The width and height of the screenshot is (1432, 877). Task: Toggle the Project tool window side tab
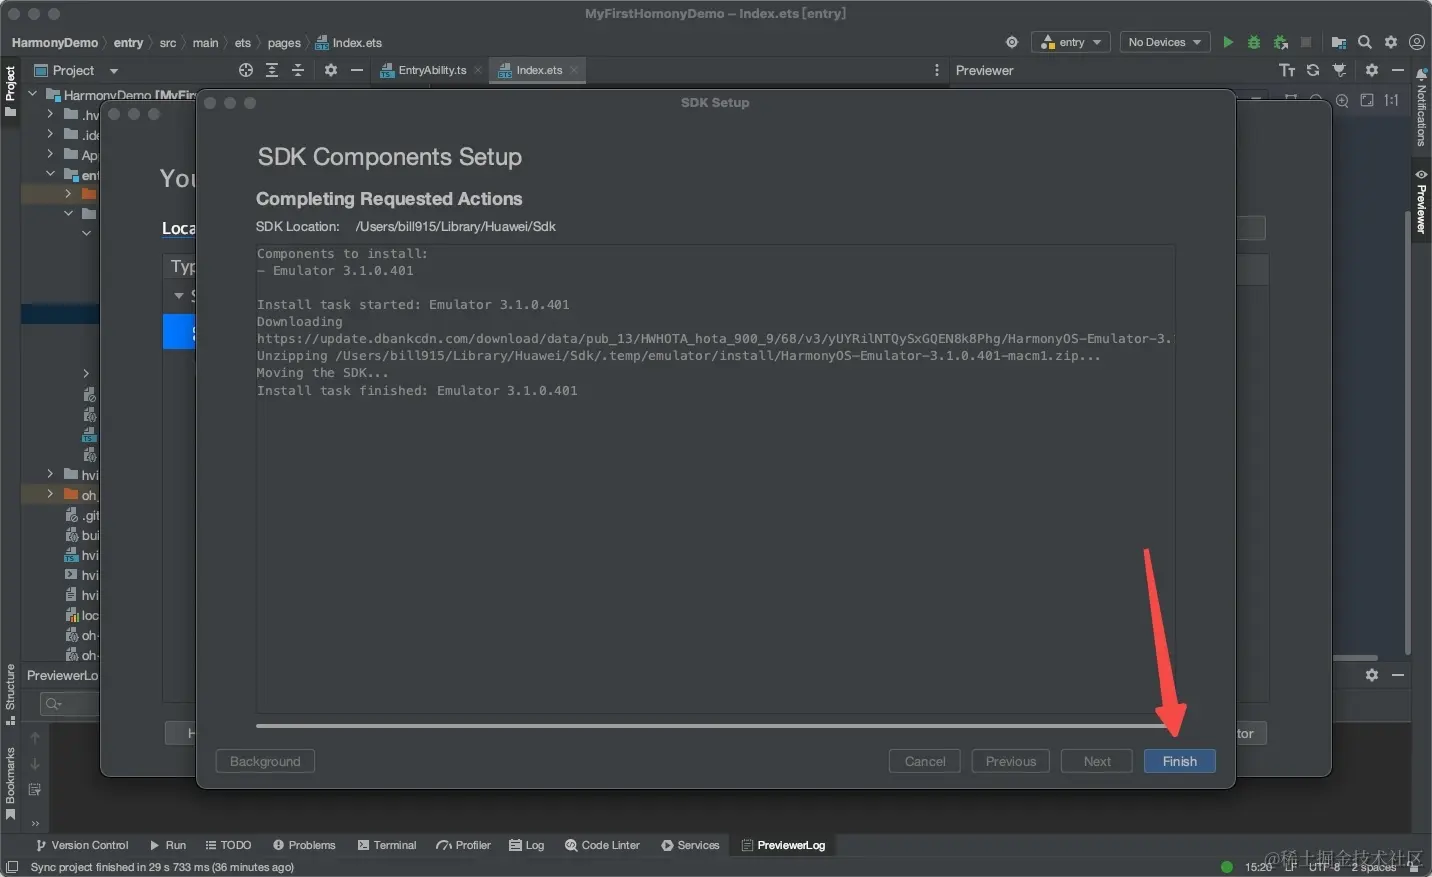[x=11, y=91]
